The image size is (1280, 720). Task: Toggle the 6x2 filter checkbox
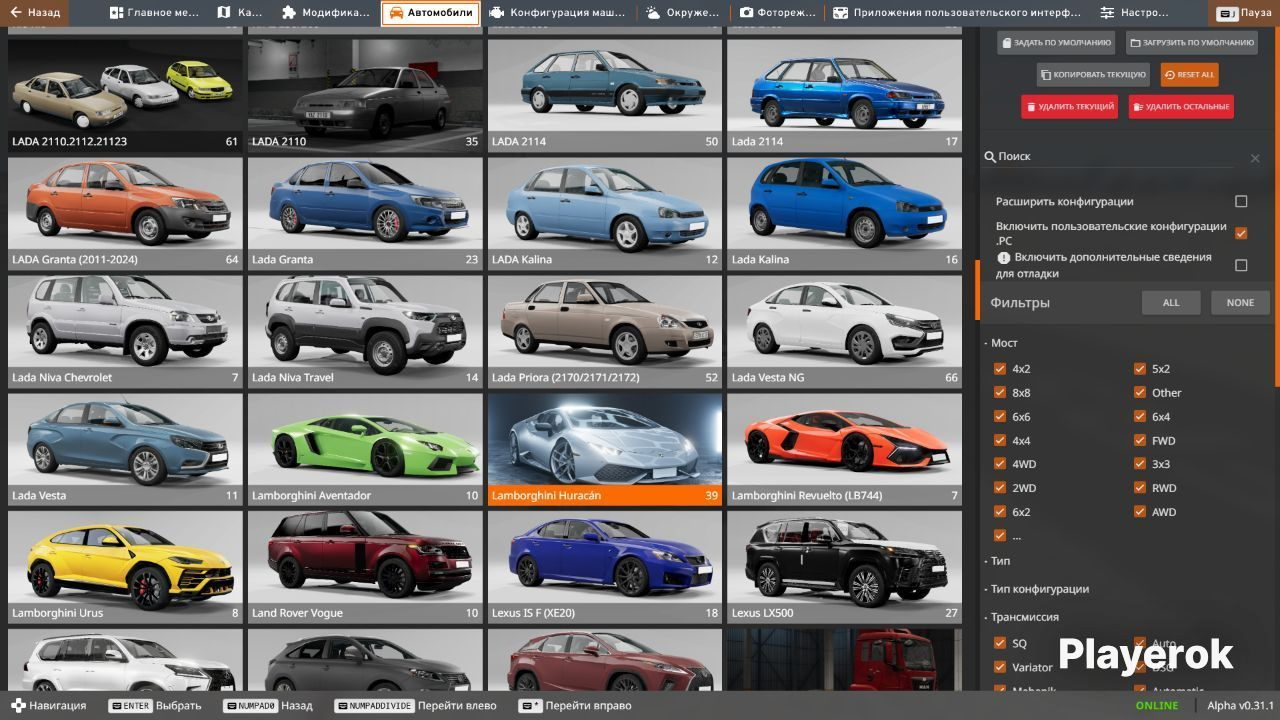pos(1000,512)
